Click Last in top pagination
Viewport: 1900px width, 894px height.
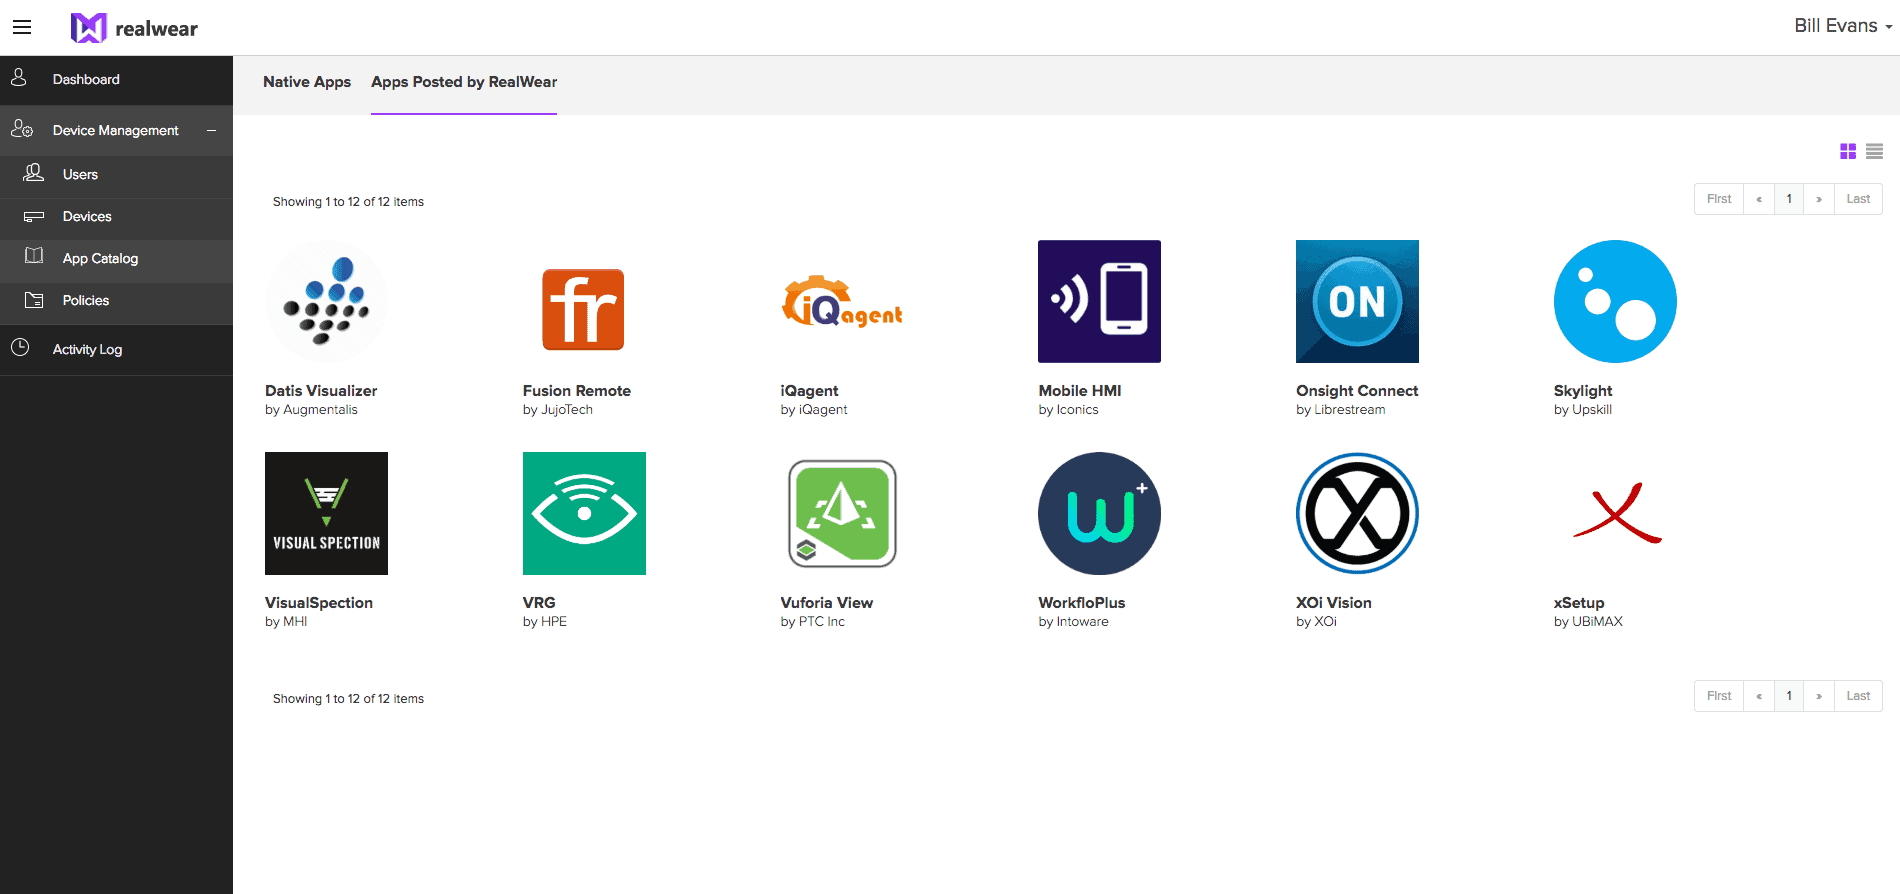(x=1858, y=199)
